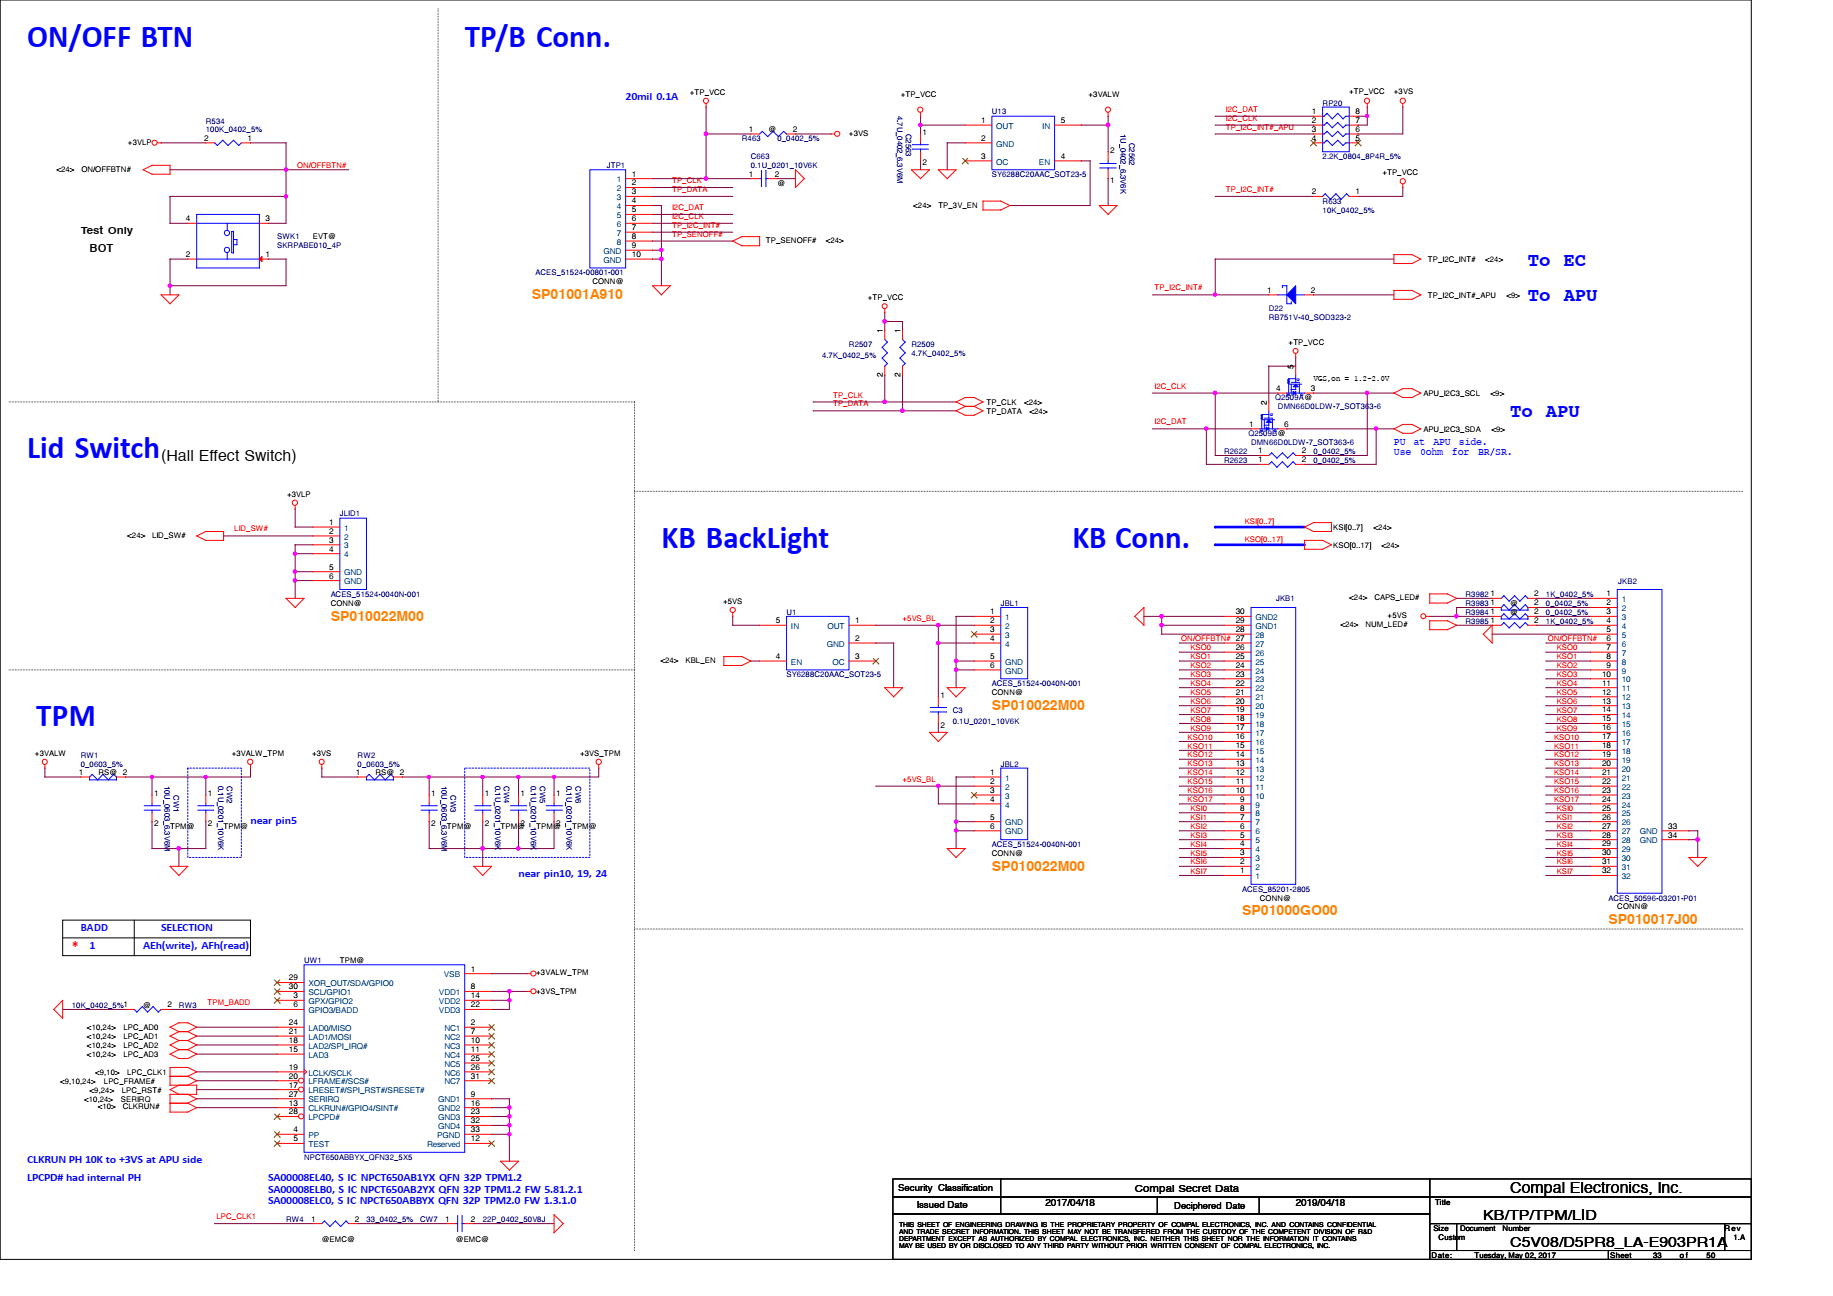Click the D22 diode symbol
The image size is (1833, 1296).
coord(1290,294)
